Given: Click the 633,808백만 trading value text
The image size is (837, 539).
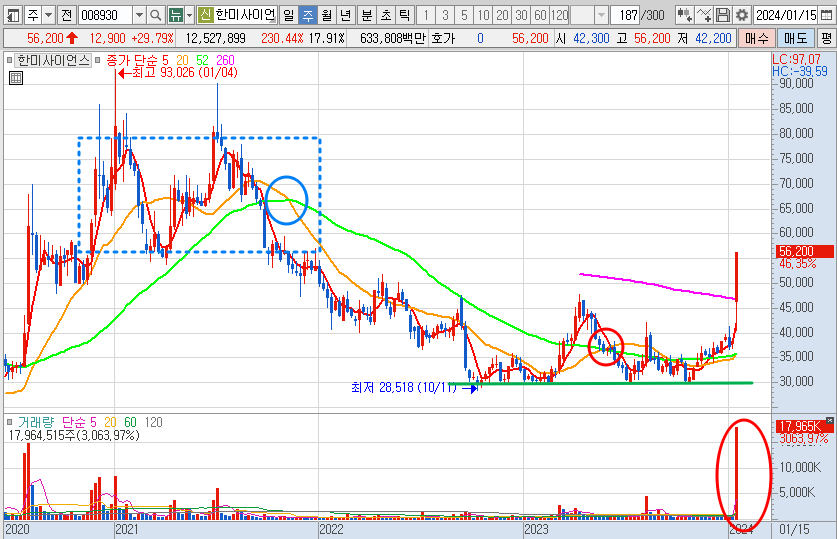Looking at the screenshot, I should (392, 38).
